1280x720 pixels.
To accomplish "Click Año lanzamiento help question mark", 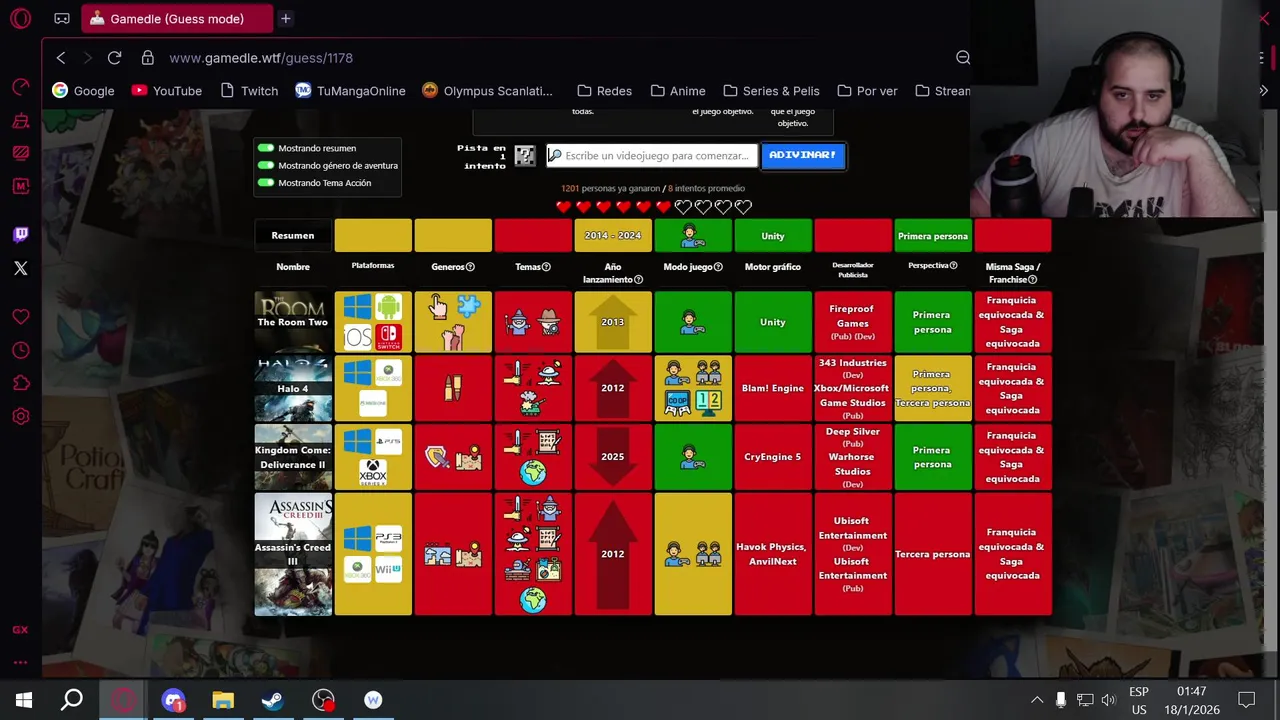I will (x=638, y=280).
